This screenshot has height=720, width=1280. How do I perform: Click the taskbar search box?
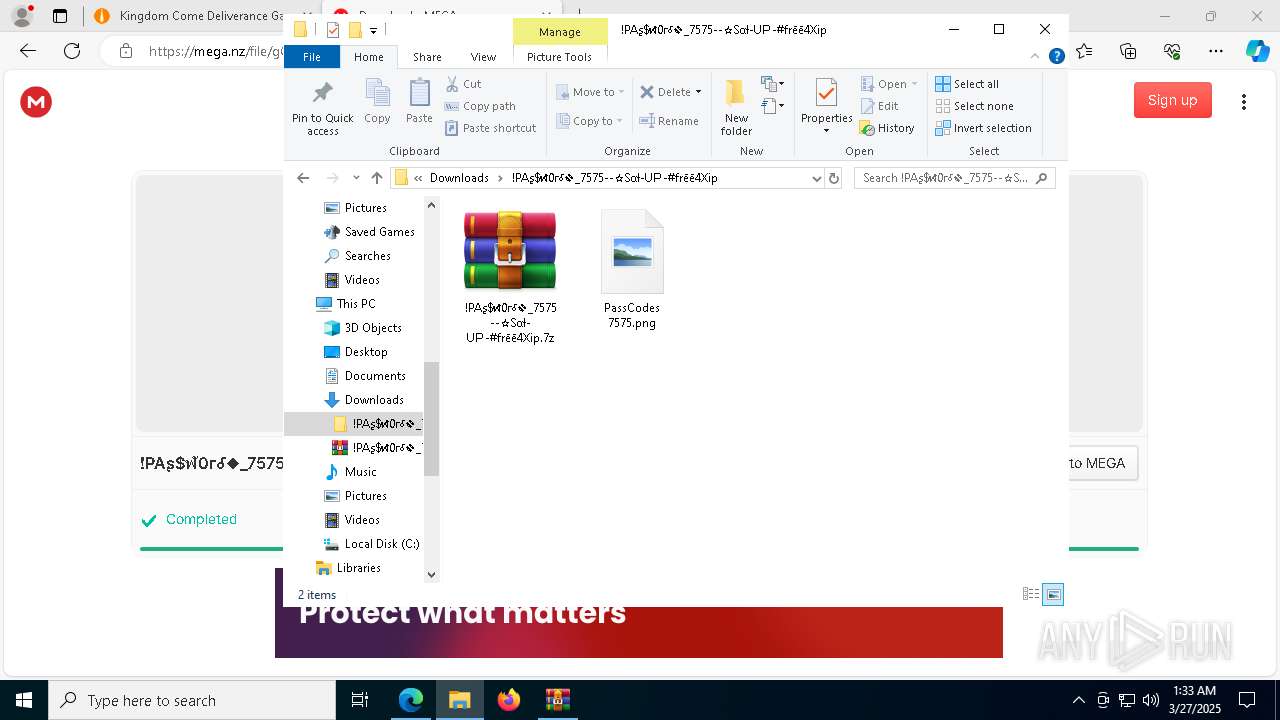[x=192, y=700]
